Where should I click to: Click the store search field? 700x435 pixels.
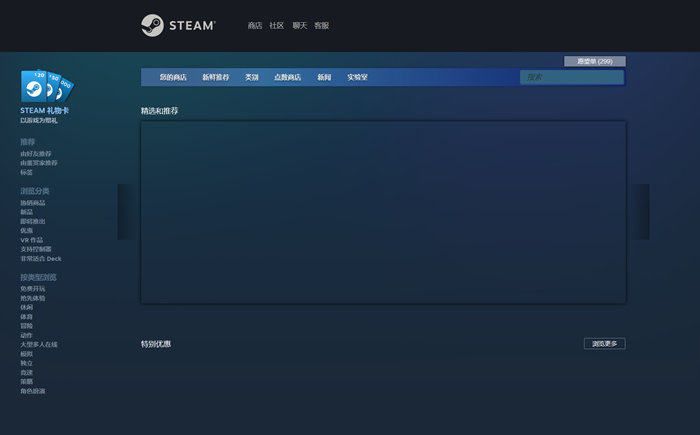(570, 77)
